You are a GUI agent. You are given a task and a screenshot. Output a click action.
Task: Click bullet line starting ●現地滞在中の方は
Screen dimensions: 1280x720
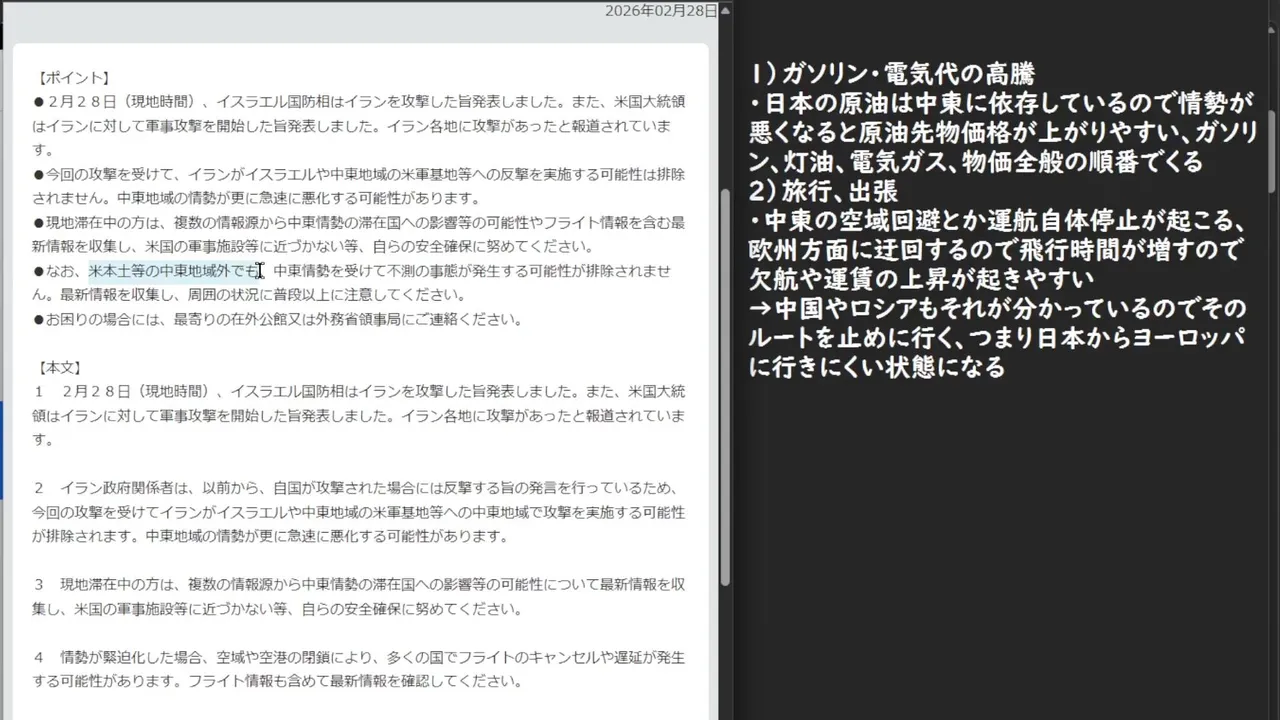click(x=359, y=222)
